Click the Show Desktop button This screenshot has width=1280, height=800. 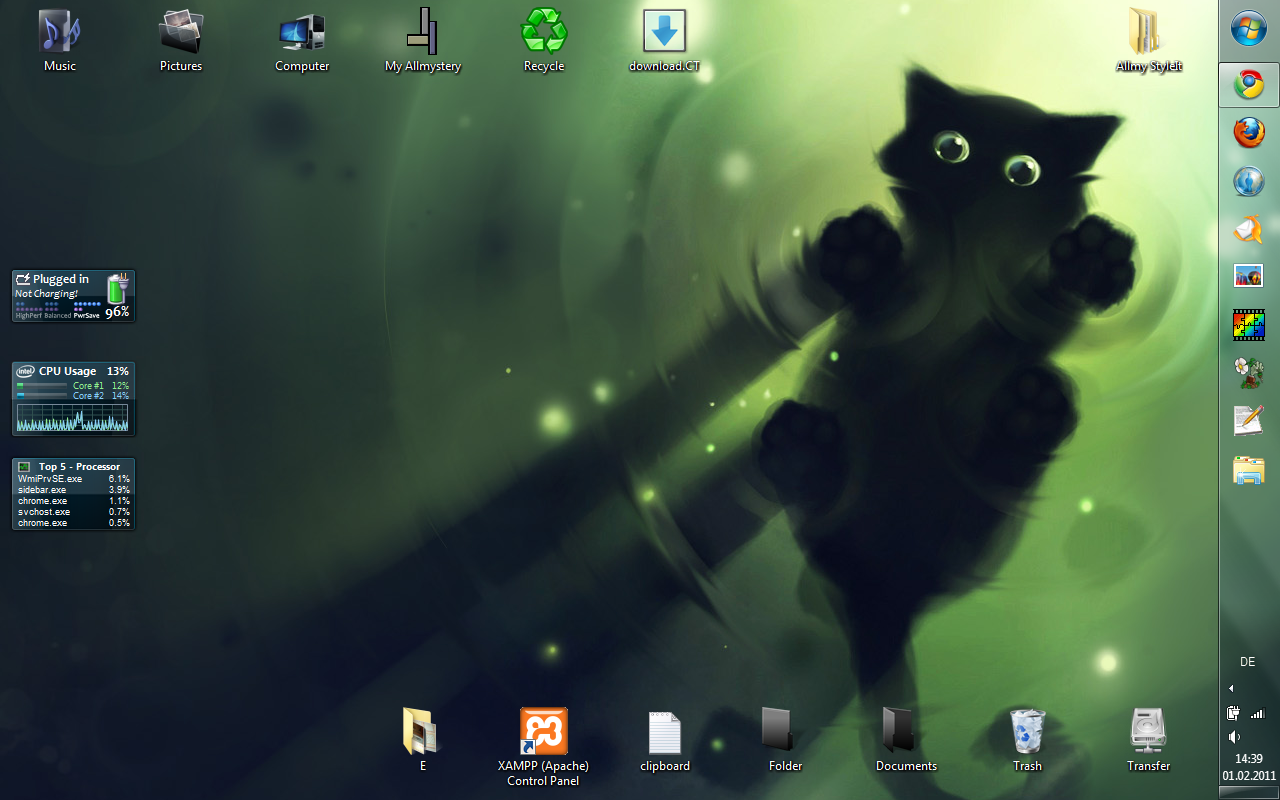[1249, 793]
